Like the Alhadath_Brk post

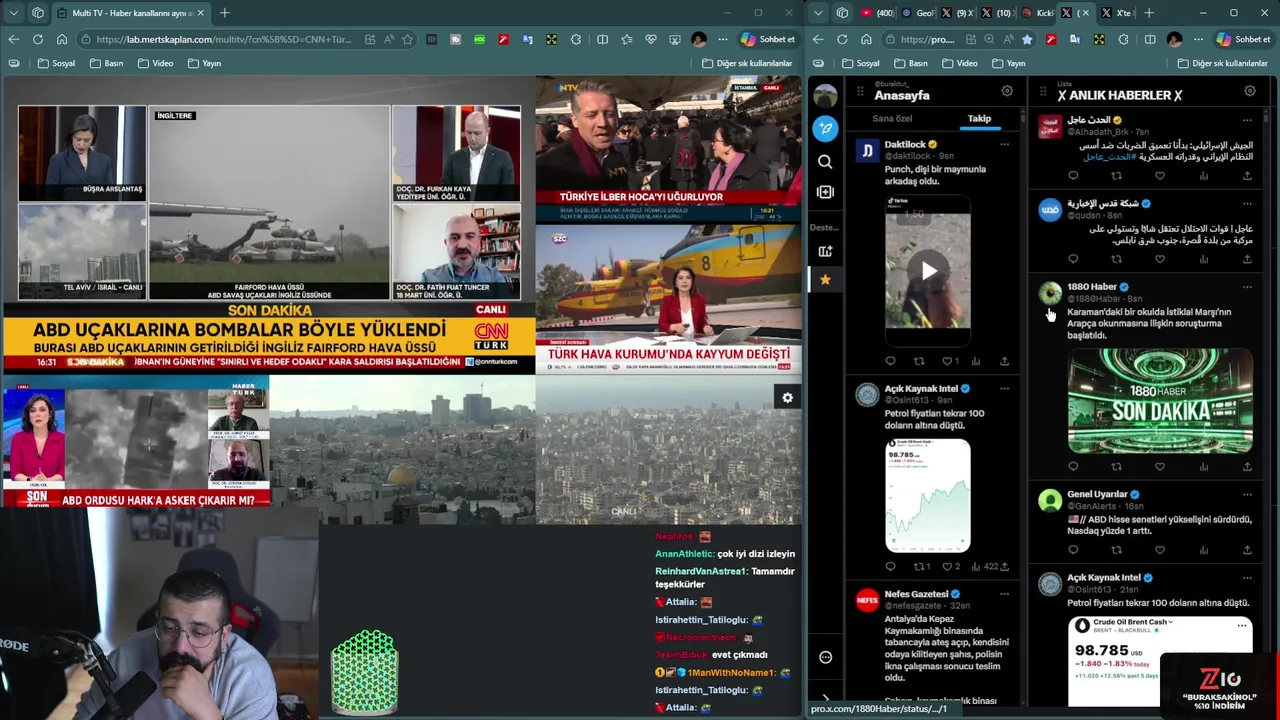[1160, 176]
